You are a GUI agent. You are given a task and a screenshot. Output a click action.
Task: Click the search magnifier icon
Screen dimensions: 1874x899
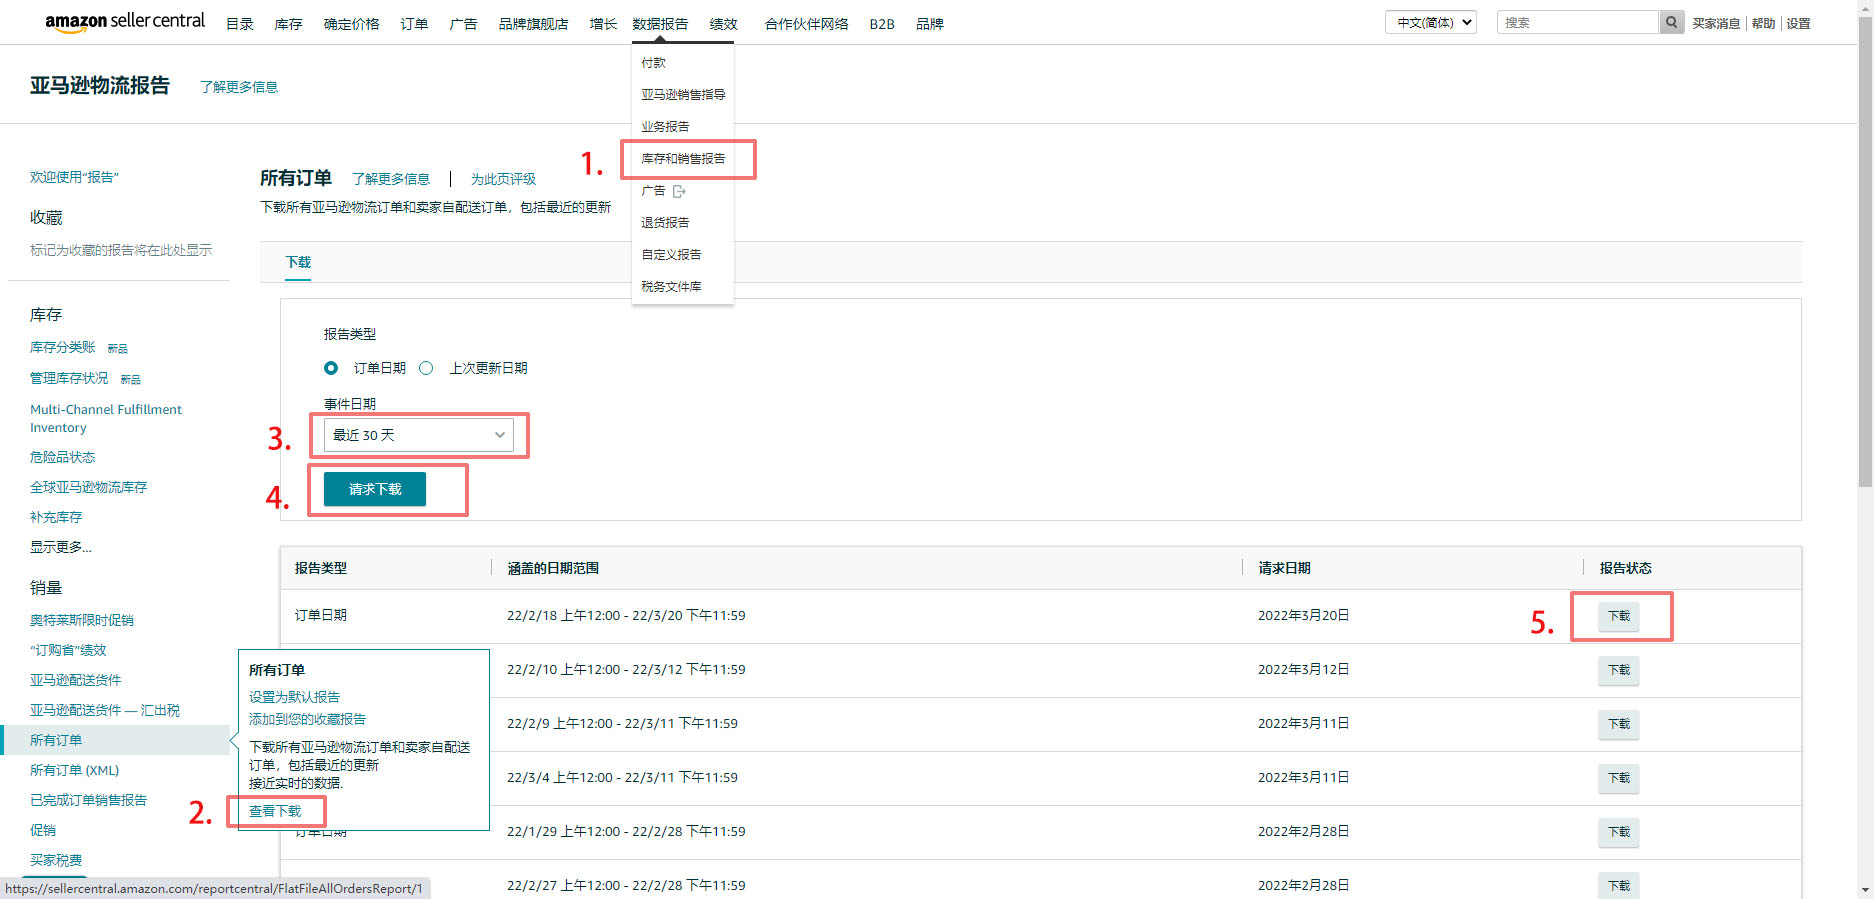pyautogui.click(x=1671, y=22)
